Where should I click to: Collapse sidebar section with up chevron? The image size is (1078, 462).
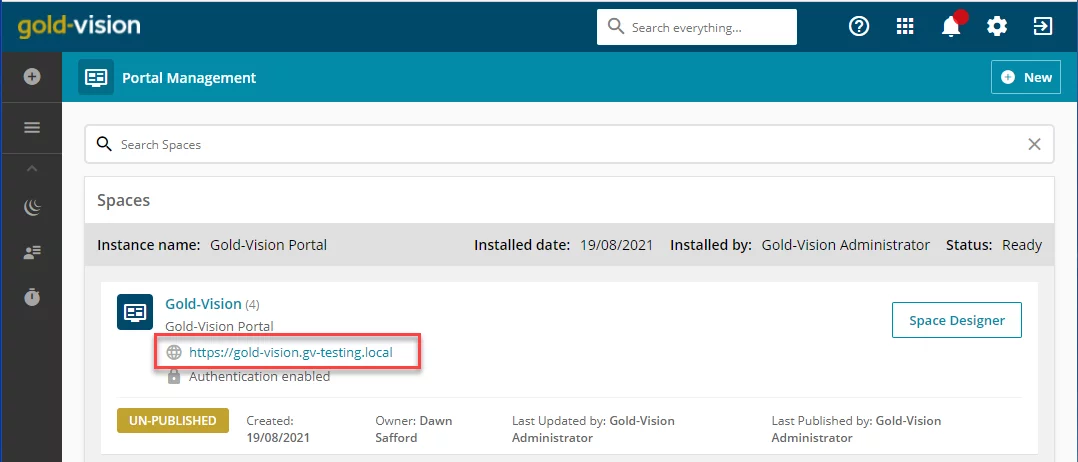click(x=32, y=168)
